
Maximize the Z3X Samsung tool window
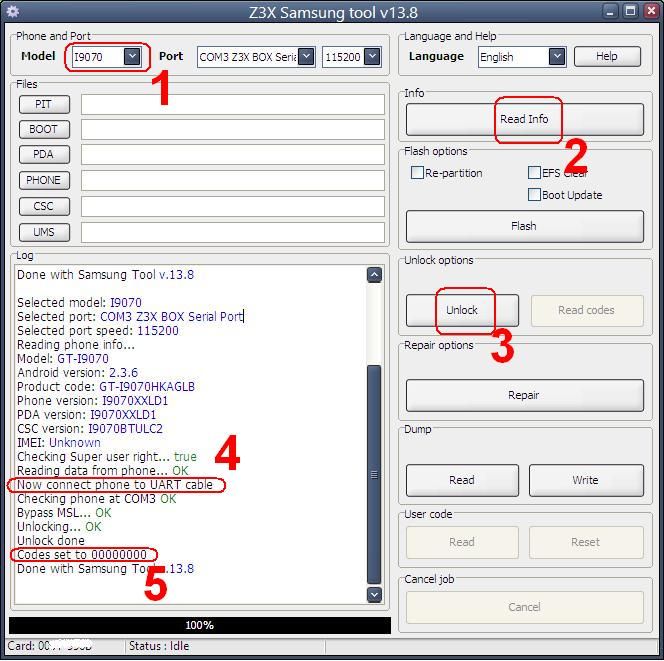tap(631, 11)
